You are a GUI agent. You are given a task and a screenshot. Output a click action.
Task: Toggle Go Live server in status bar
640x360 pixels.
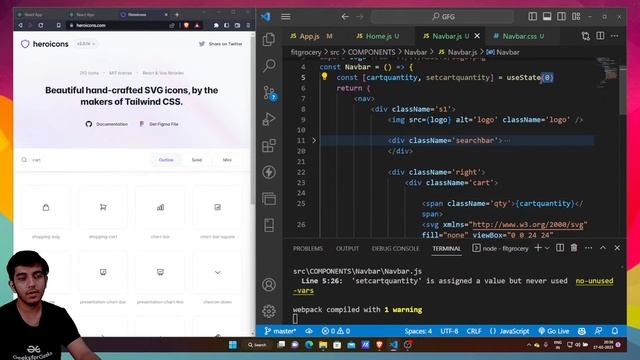(553, 331)
